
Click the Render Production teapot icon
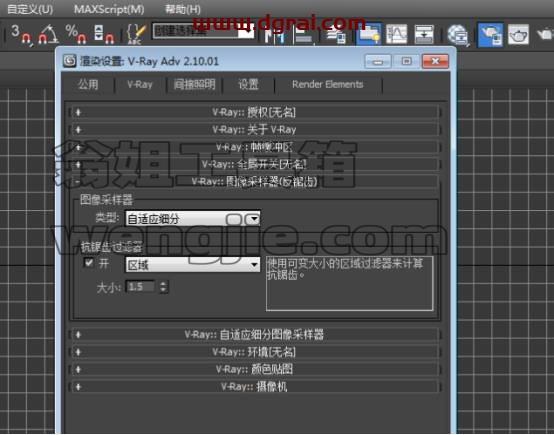tap(545, 34)
